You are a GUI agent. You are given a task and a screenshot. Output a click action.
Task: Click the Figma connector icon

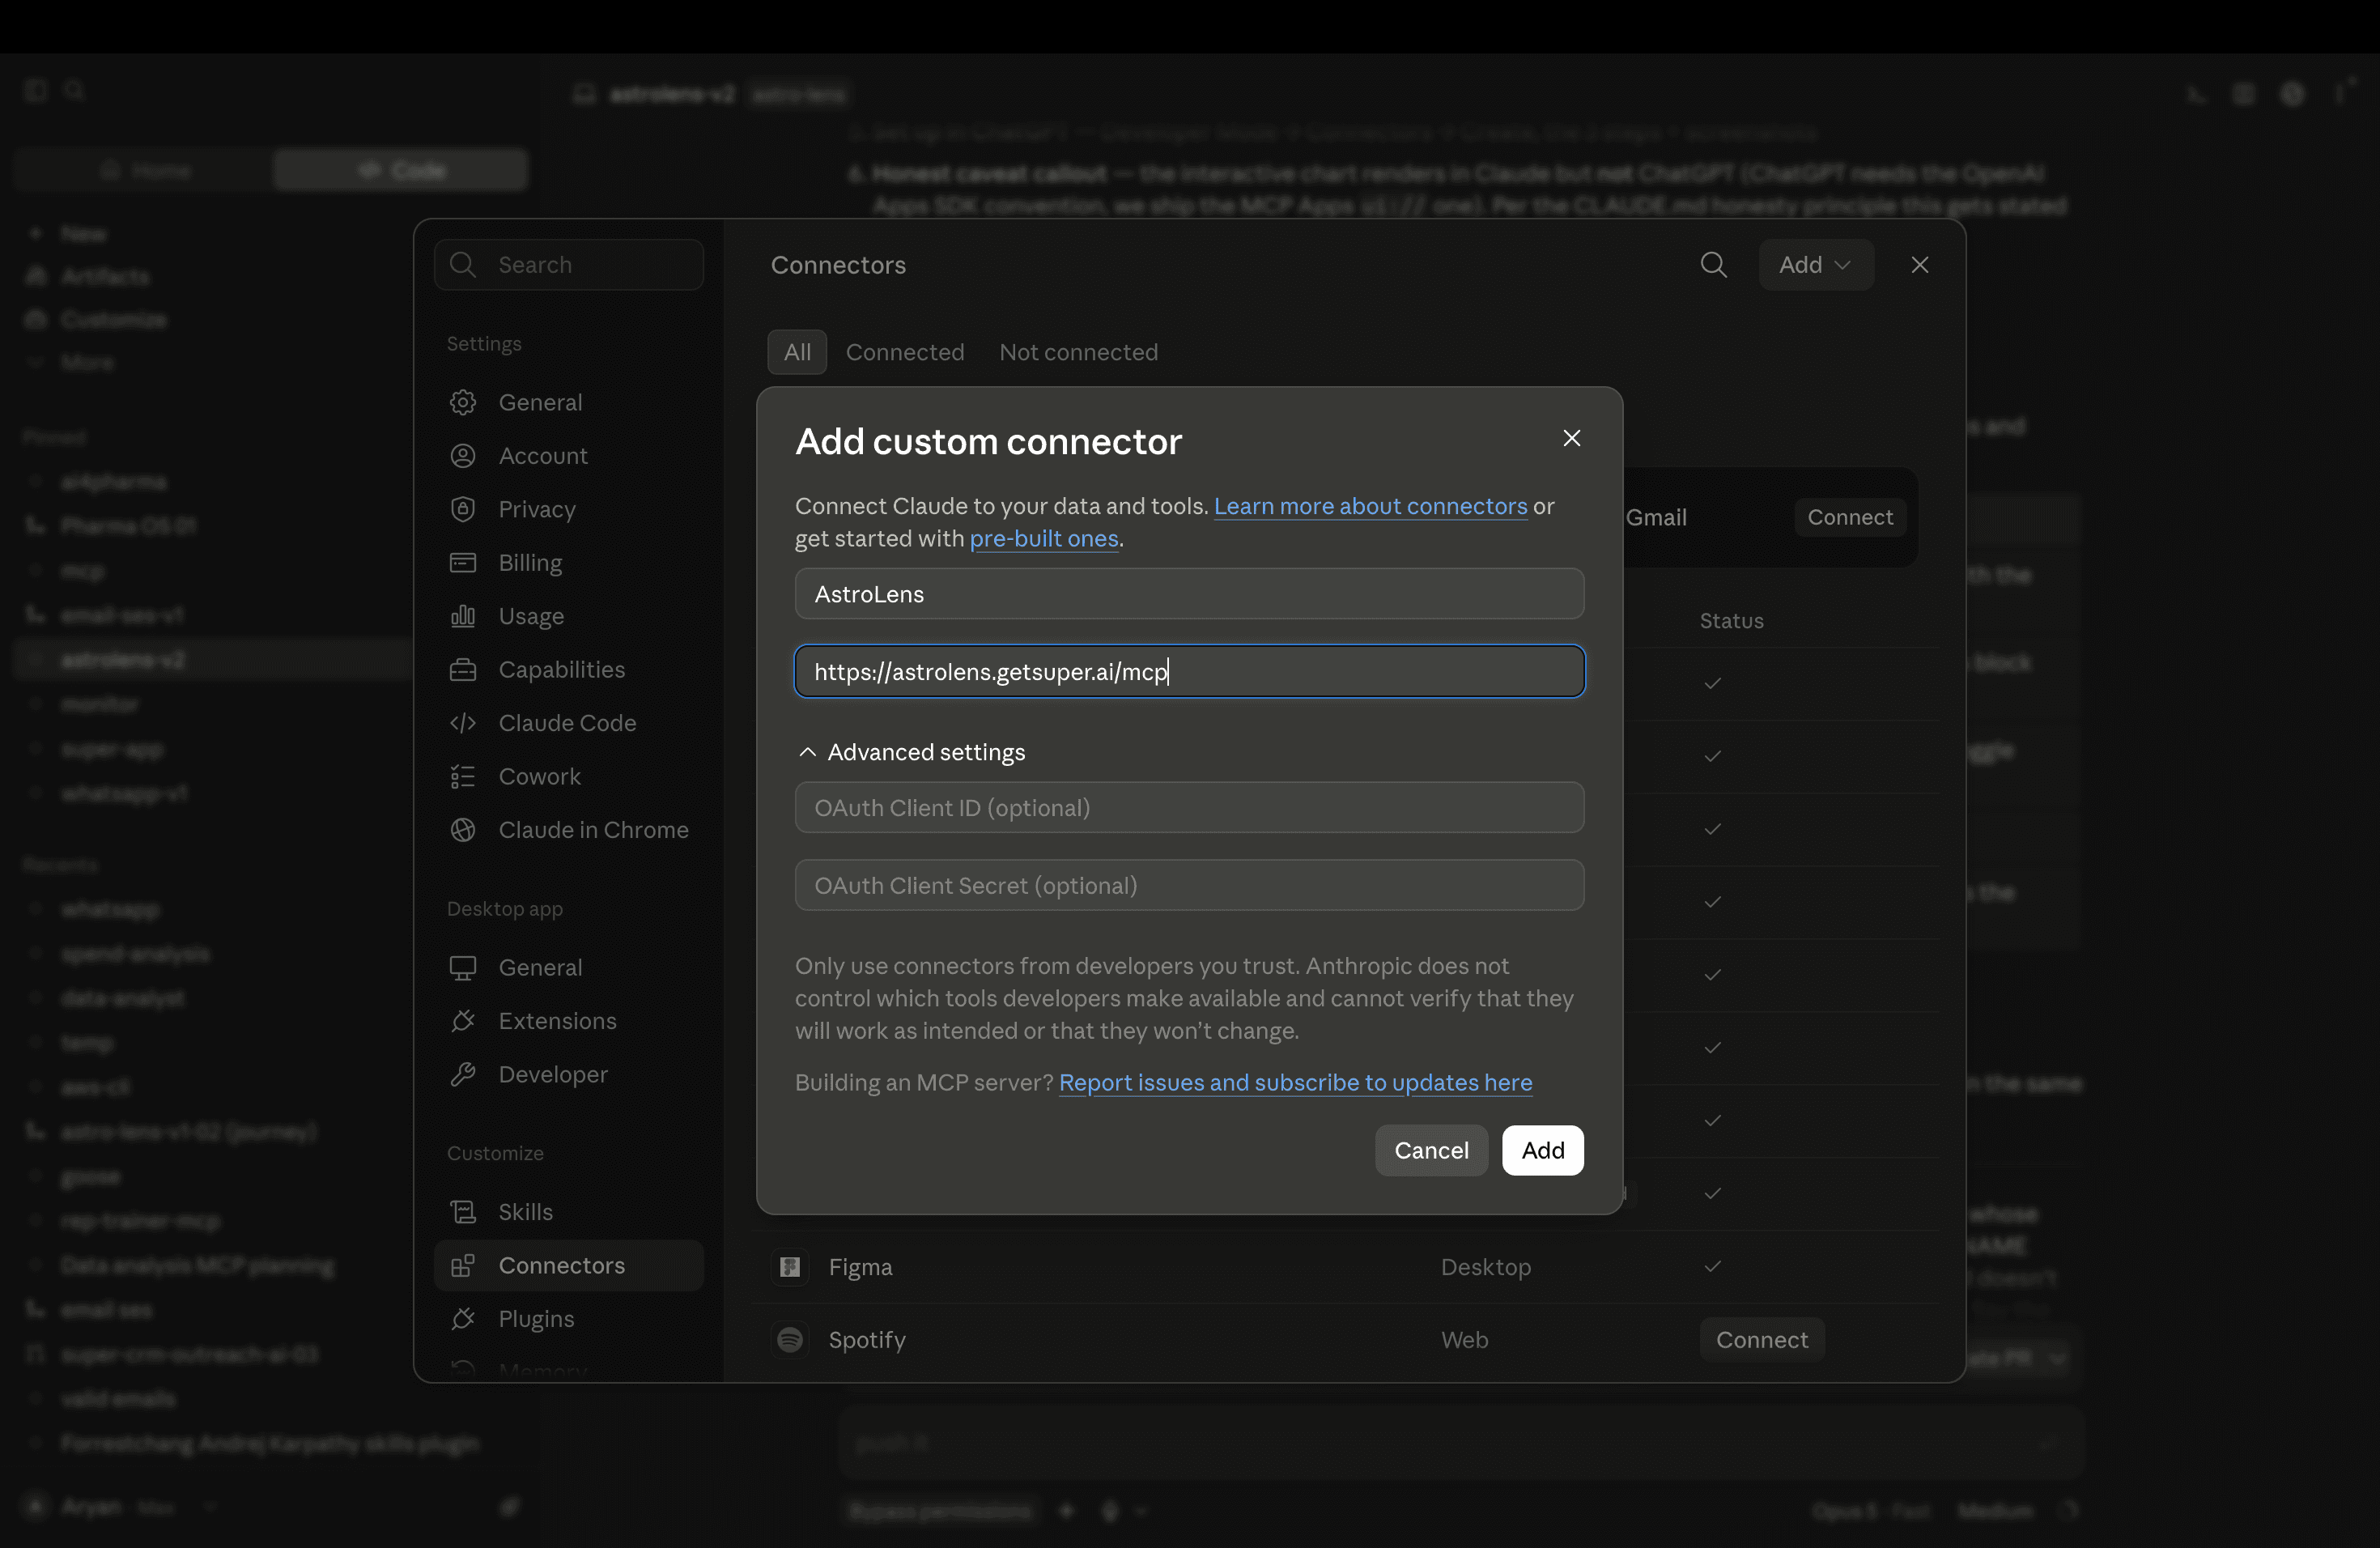click(x=789, y=1267)
